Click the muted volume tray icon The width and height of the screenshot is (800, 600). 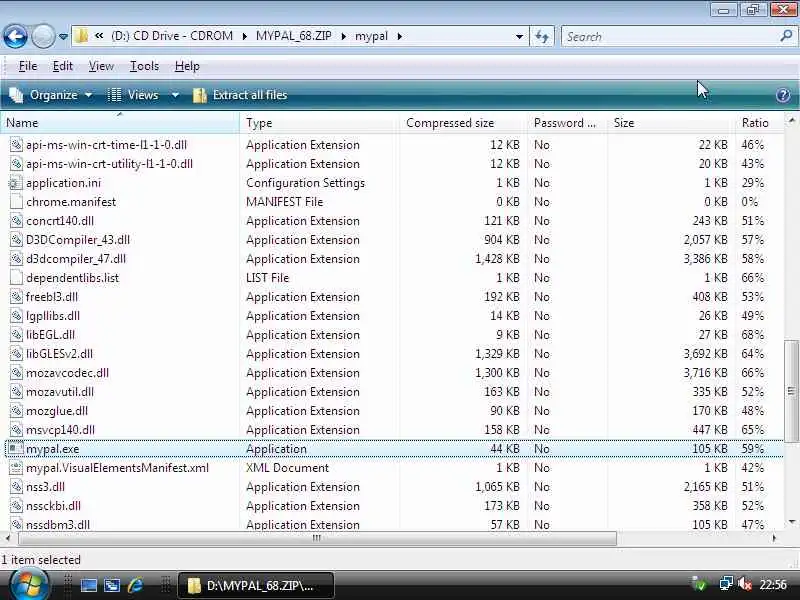coord(744,584)
